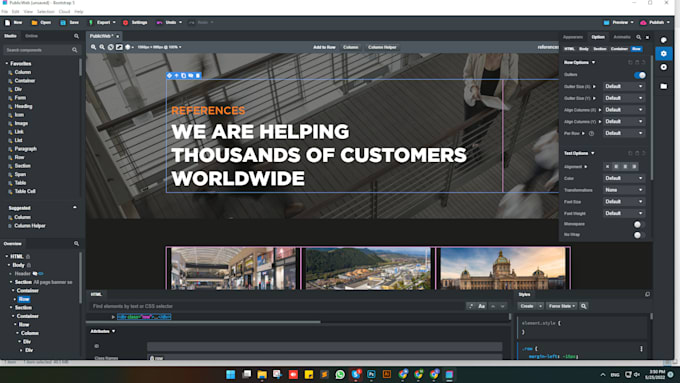Open File Explorer from the Windows taskbar

[262, 374]
